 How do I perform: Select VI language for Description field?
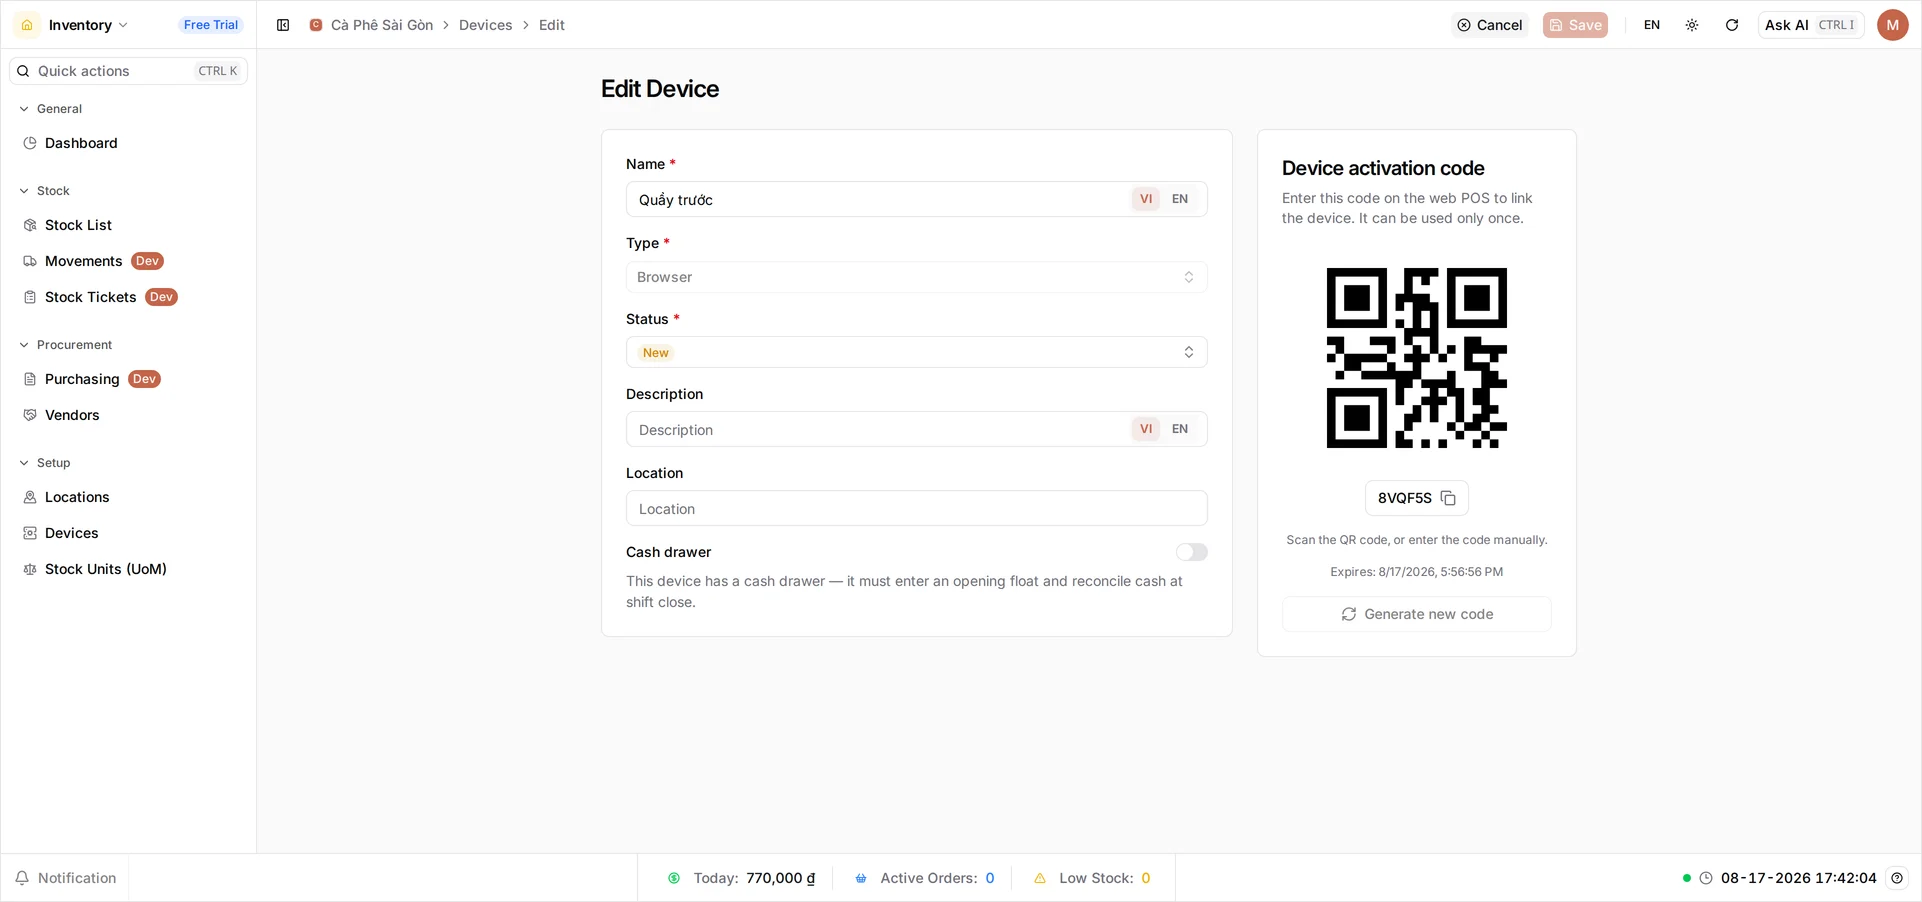point(1146,429)
